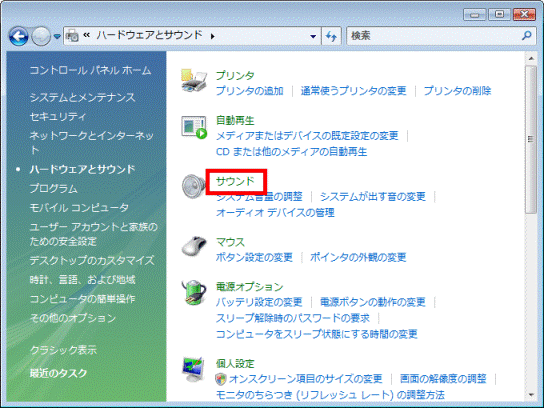Select デスクトップのカスタマイズ in sidebar
544x408 pixels.
[x=92, y=261]
